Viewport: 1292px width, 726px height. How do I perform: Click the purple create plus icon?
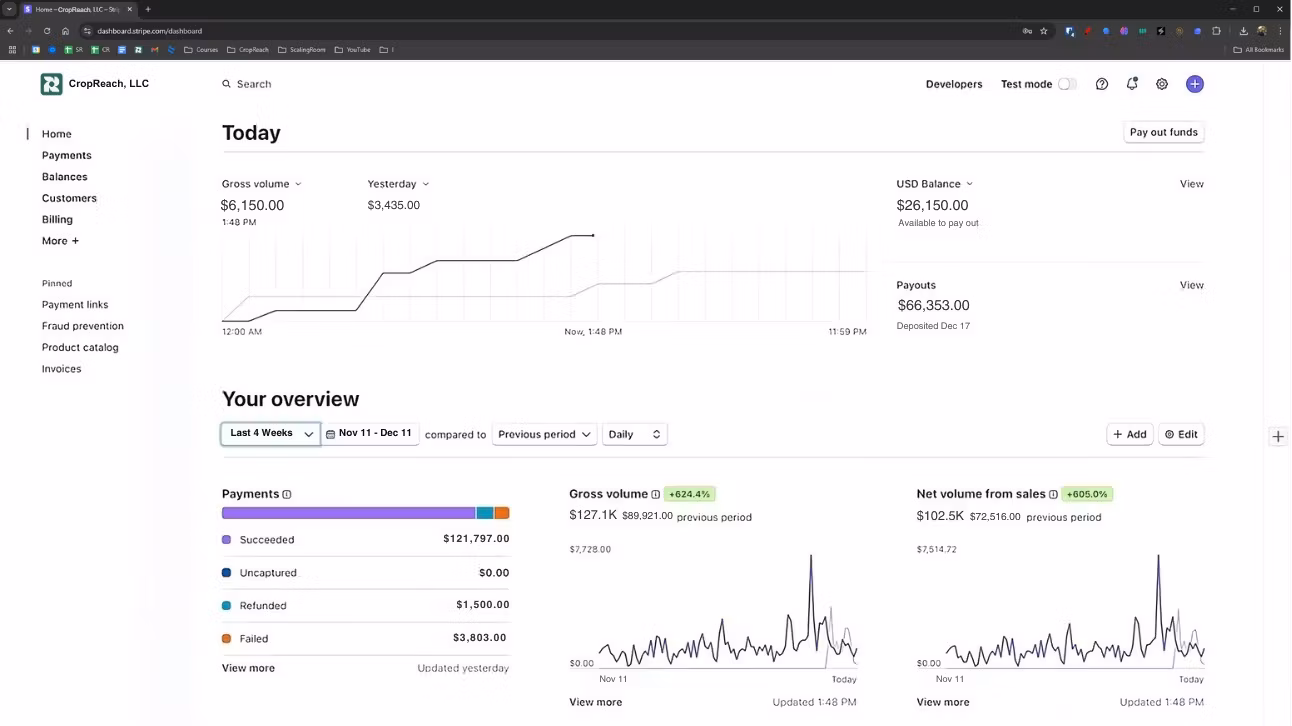point(1195,84)
